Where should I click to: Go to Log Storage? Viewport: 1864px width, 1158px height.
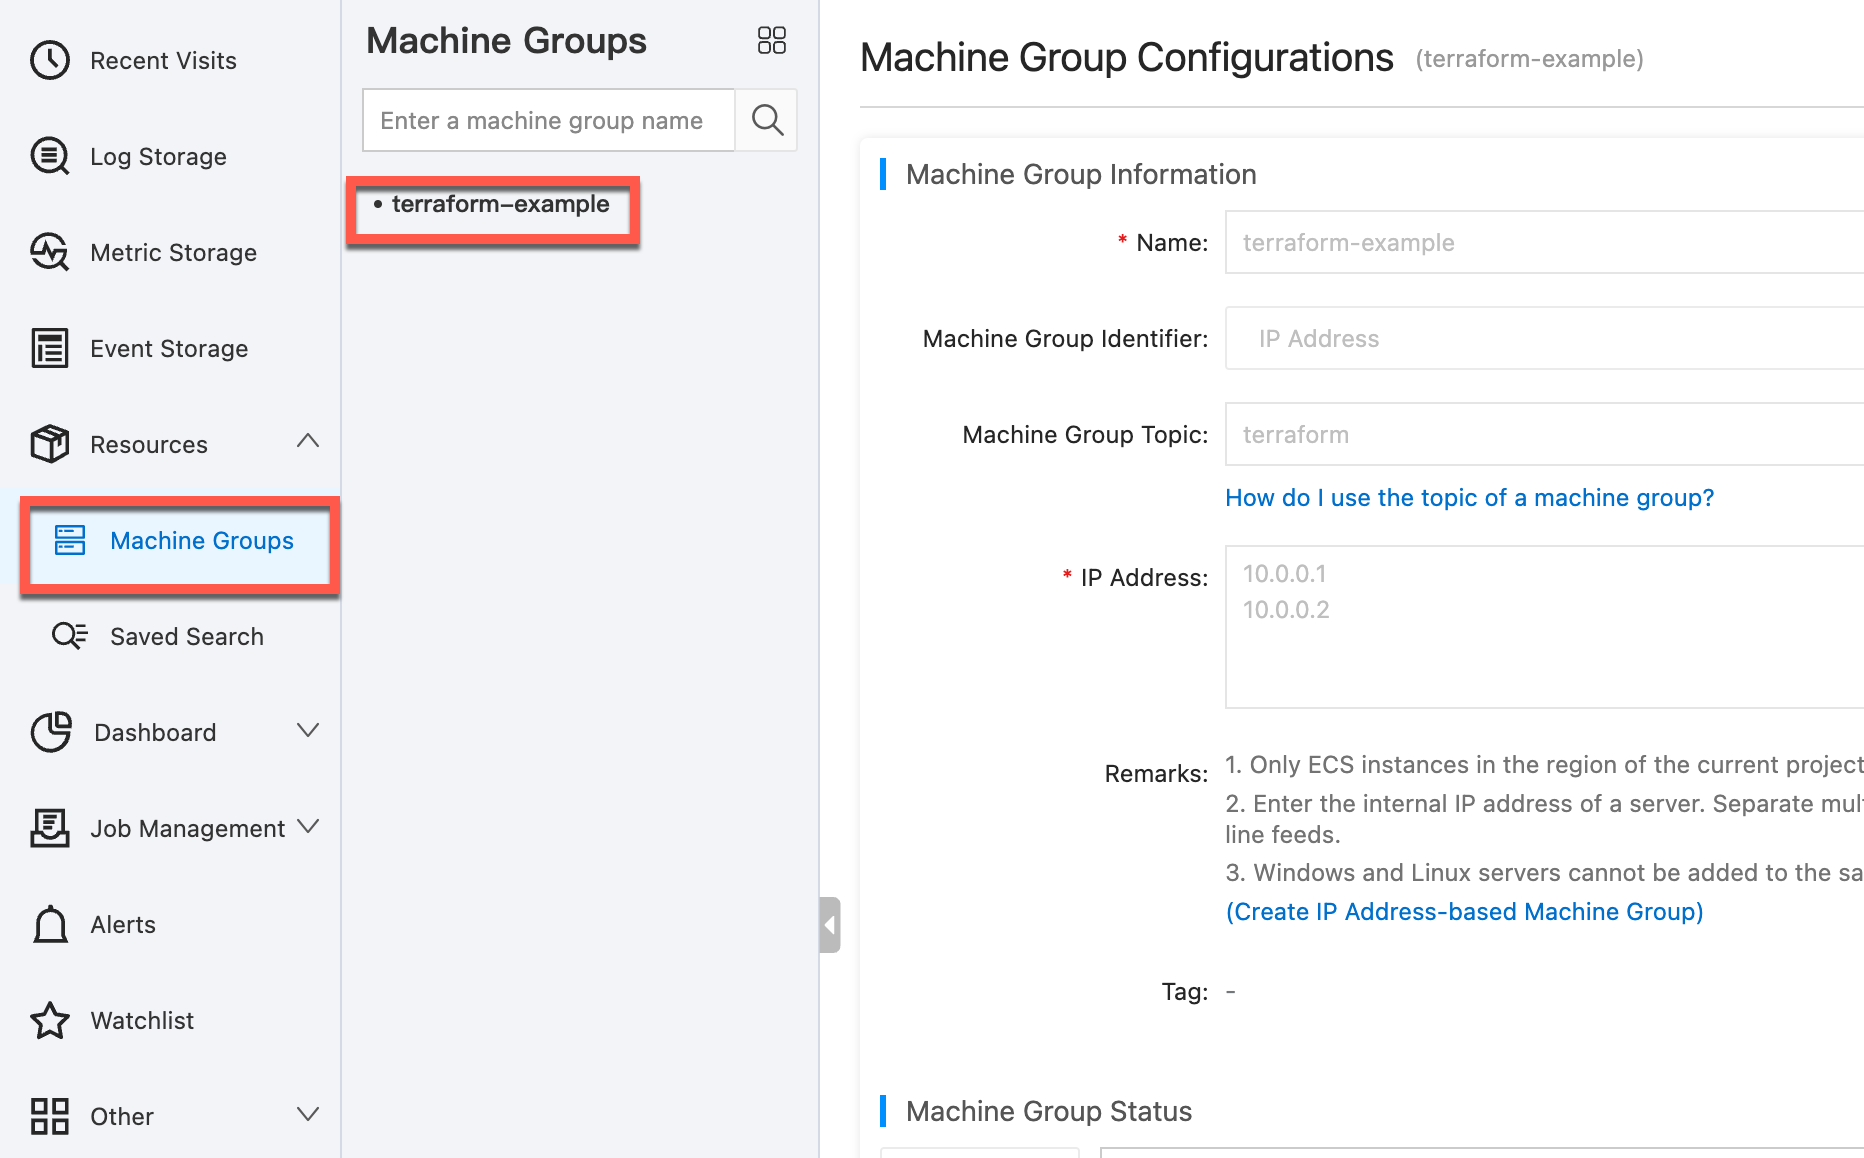(x=158, y=157)
